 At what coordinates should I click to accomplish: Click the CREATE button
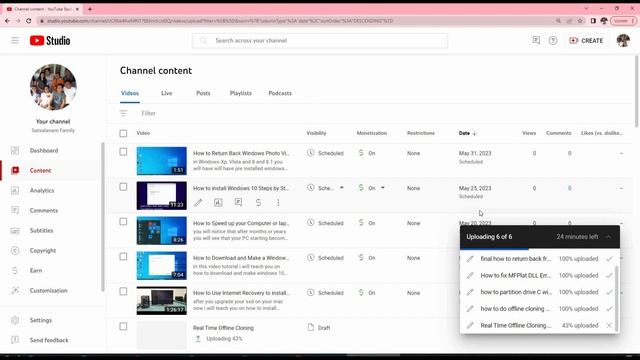coord(586,40)
